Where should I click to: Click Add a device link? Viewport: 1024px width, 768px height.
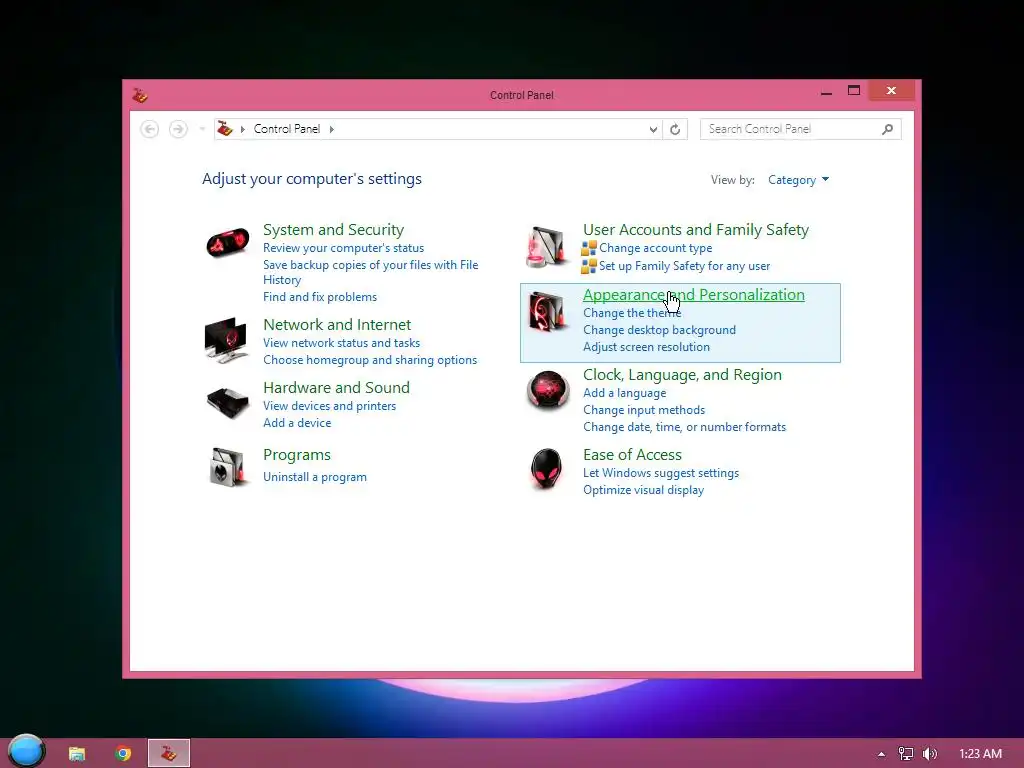pyautogui.click(x=297, y=423)
